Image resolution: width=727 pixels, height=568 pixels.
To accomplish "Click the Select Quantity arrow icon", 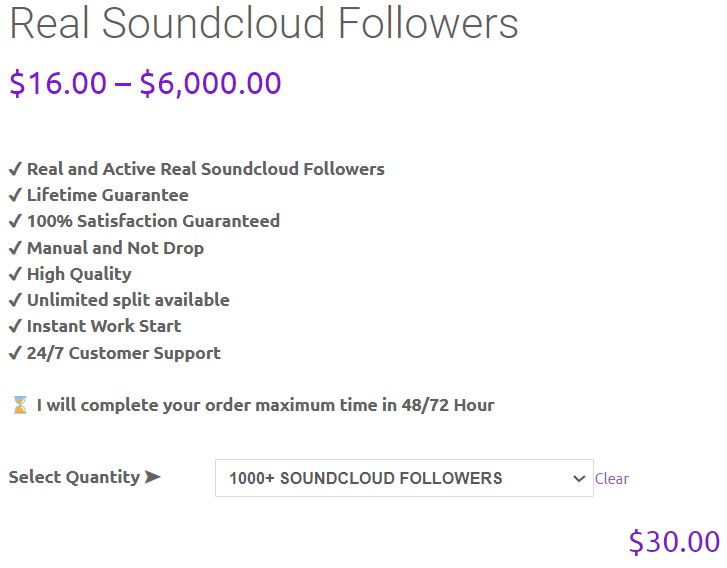I will pyautogui.click(x=153, y=476).
